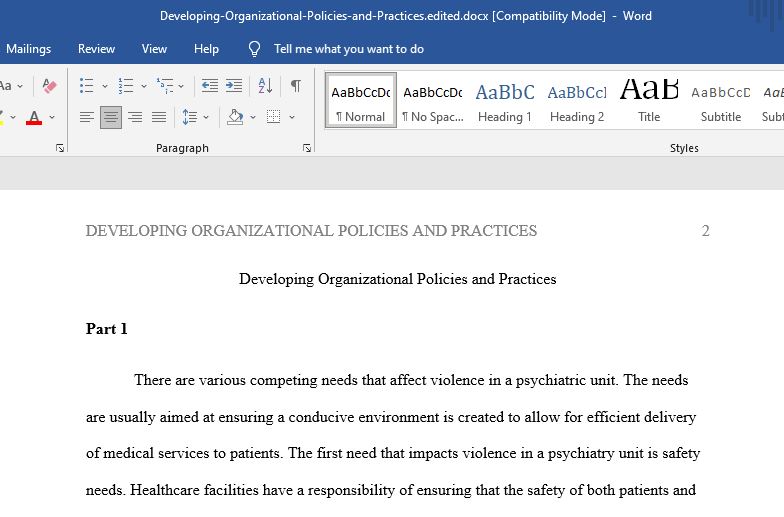Open the Paragraph settings dialog launcher
The width and height of the screenshot is (784, 517).
point(307,148)
